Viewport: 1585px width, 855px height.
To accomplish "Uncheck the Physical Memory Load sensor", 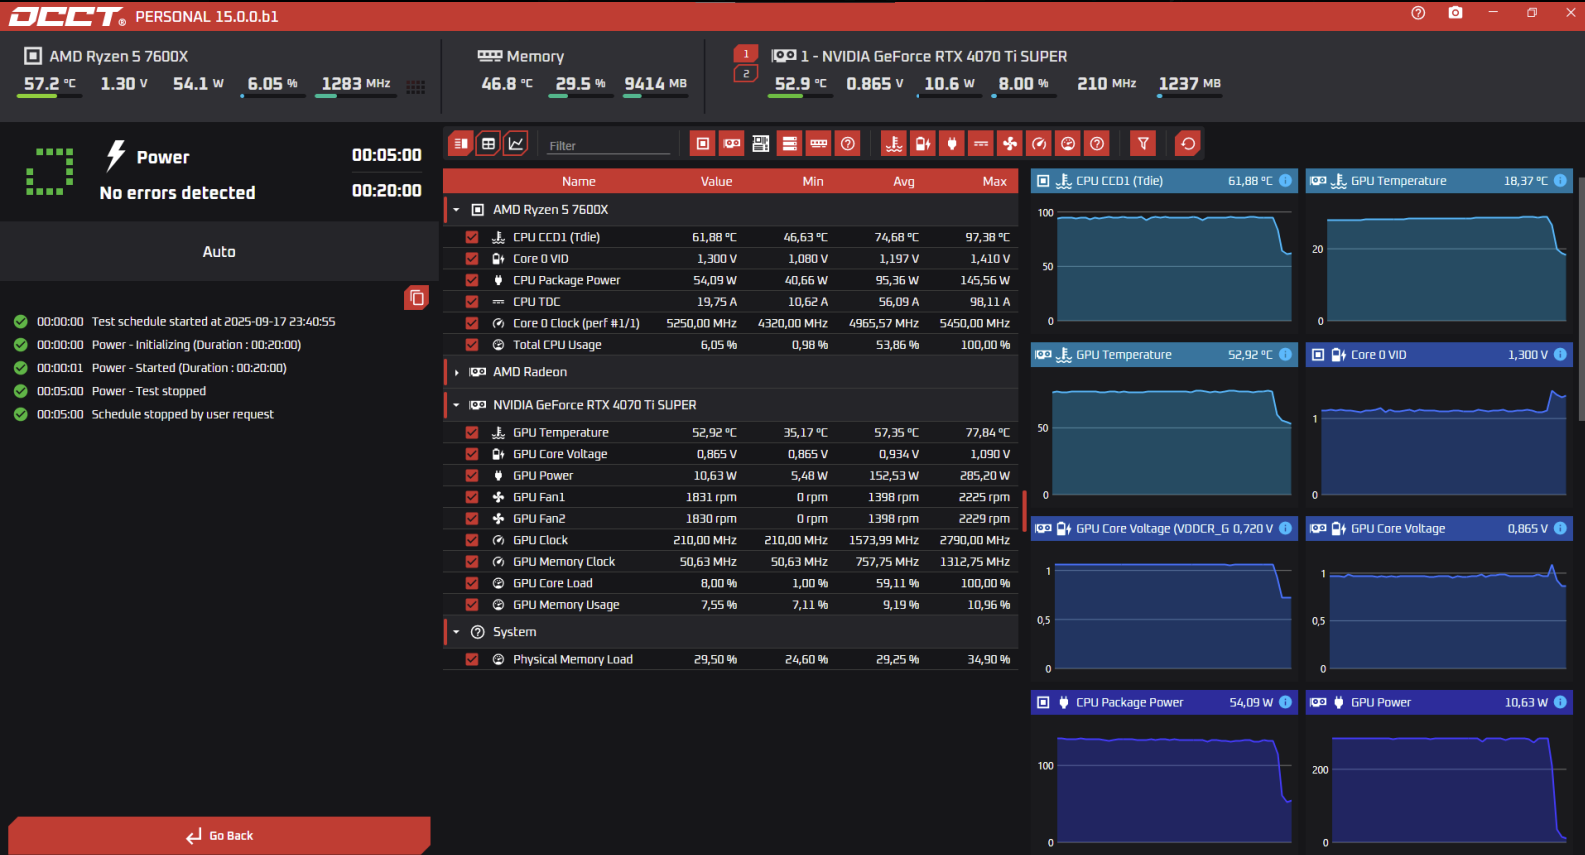I will point(472,660).
